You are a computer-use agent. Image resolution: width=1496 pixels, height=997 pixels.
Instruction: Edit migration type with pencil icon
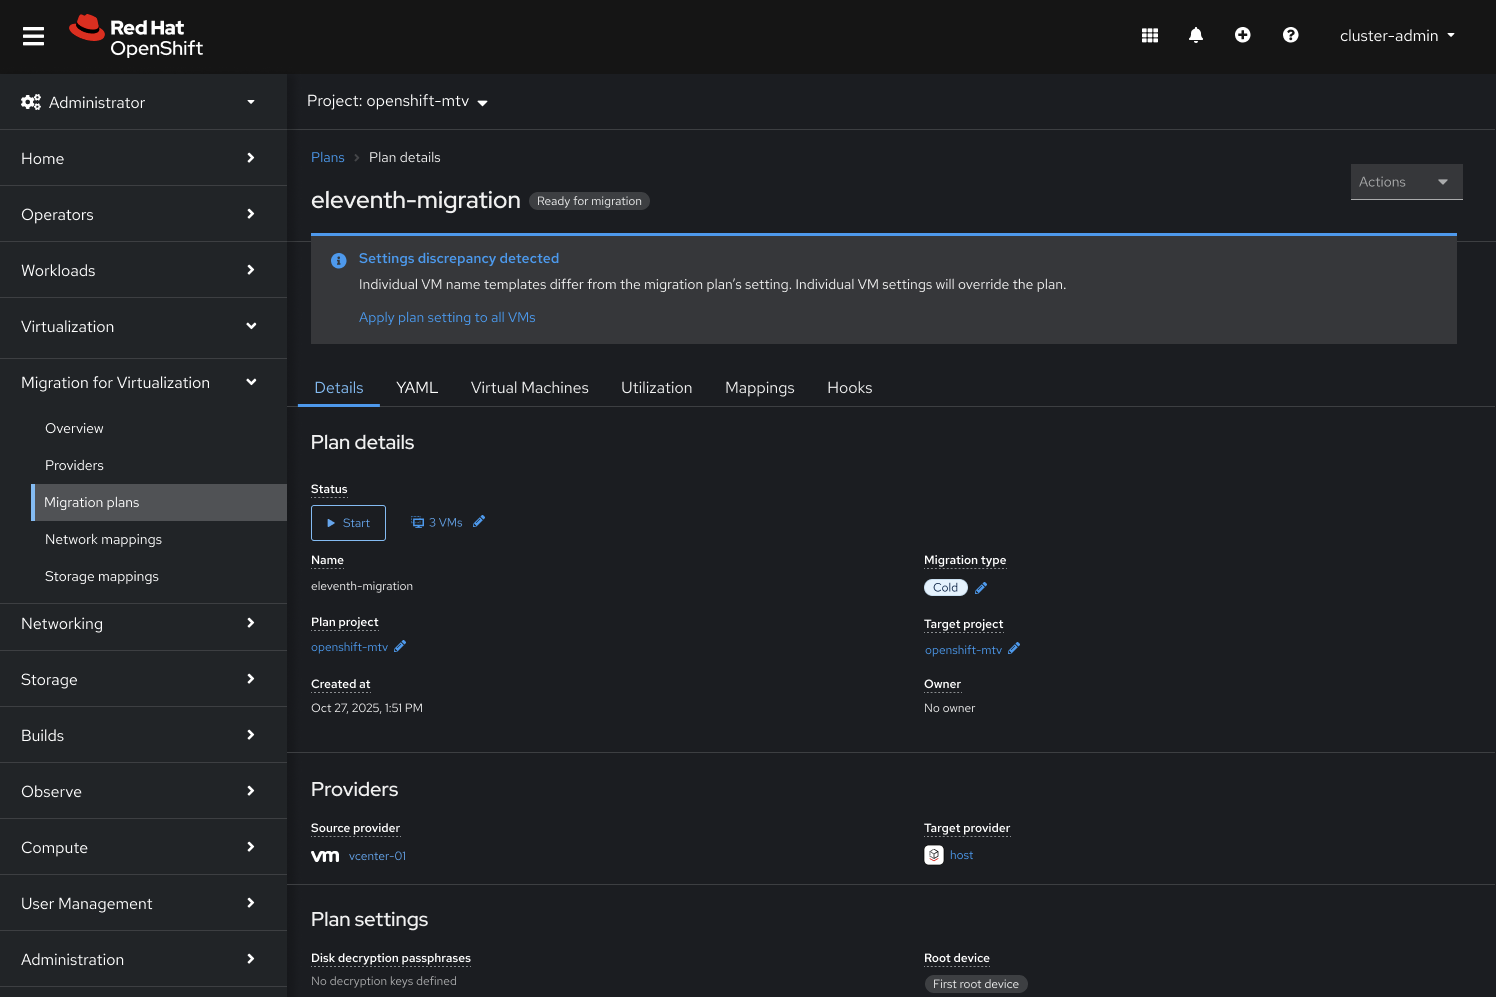[981, 588]
